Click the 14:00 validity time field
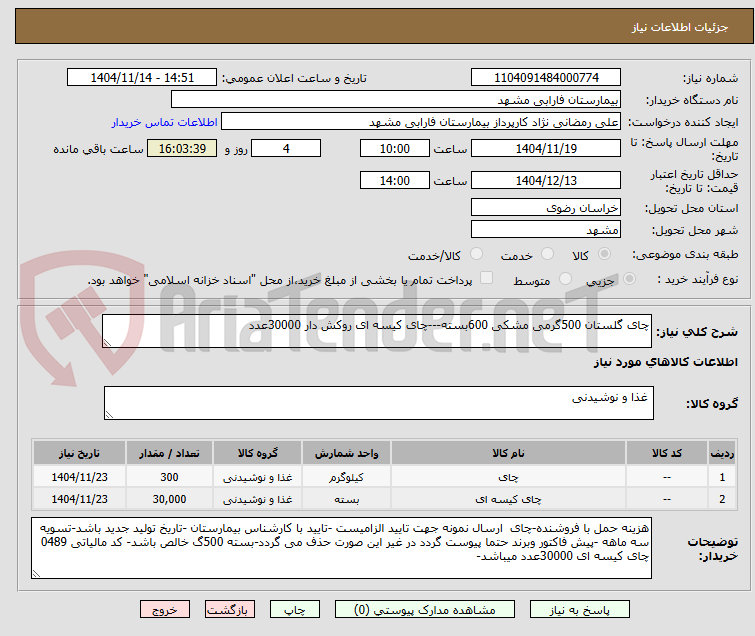 pos(394,181)
